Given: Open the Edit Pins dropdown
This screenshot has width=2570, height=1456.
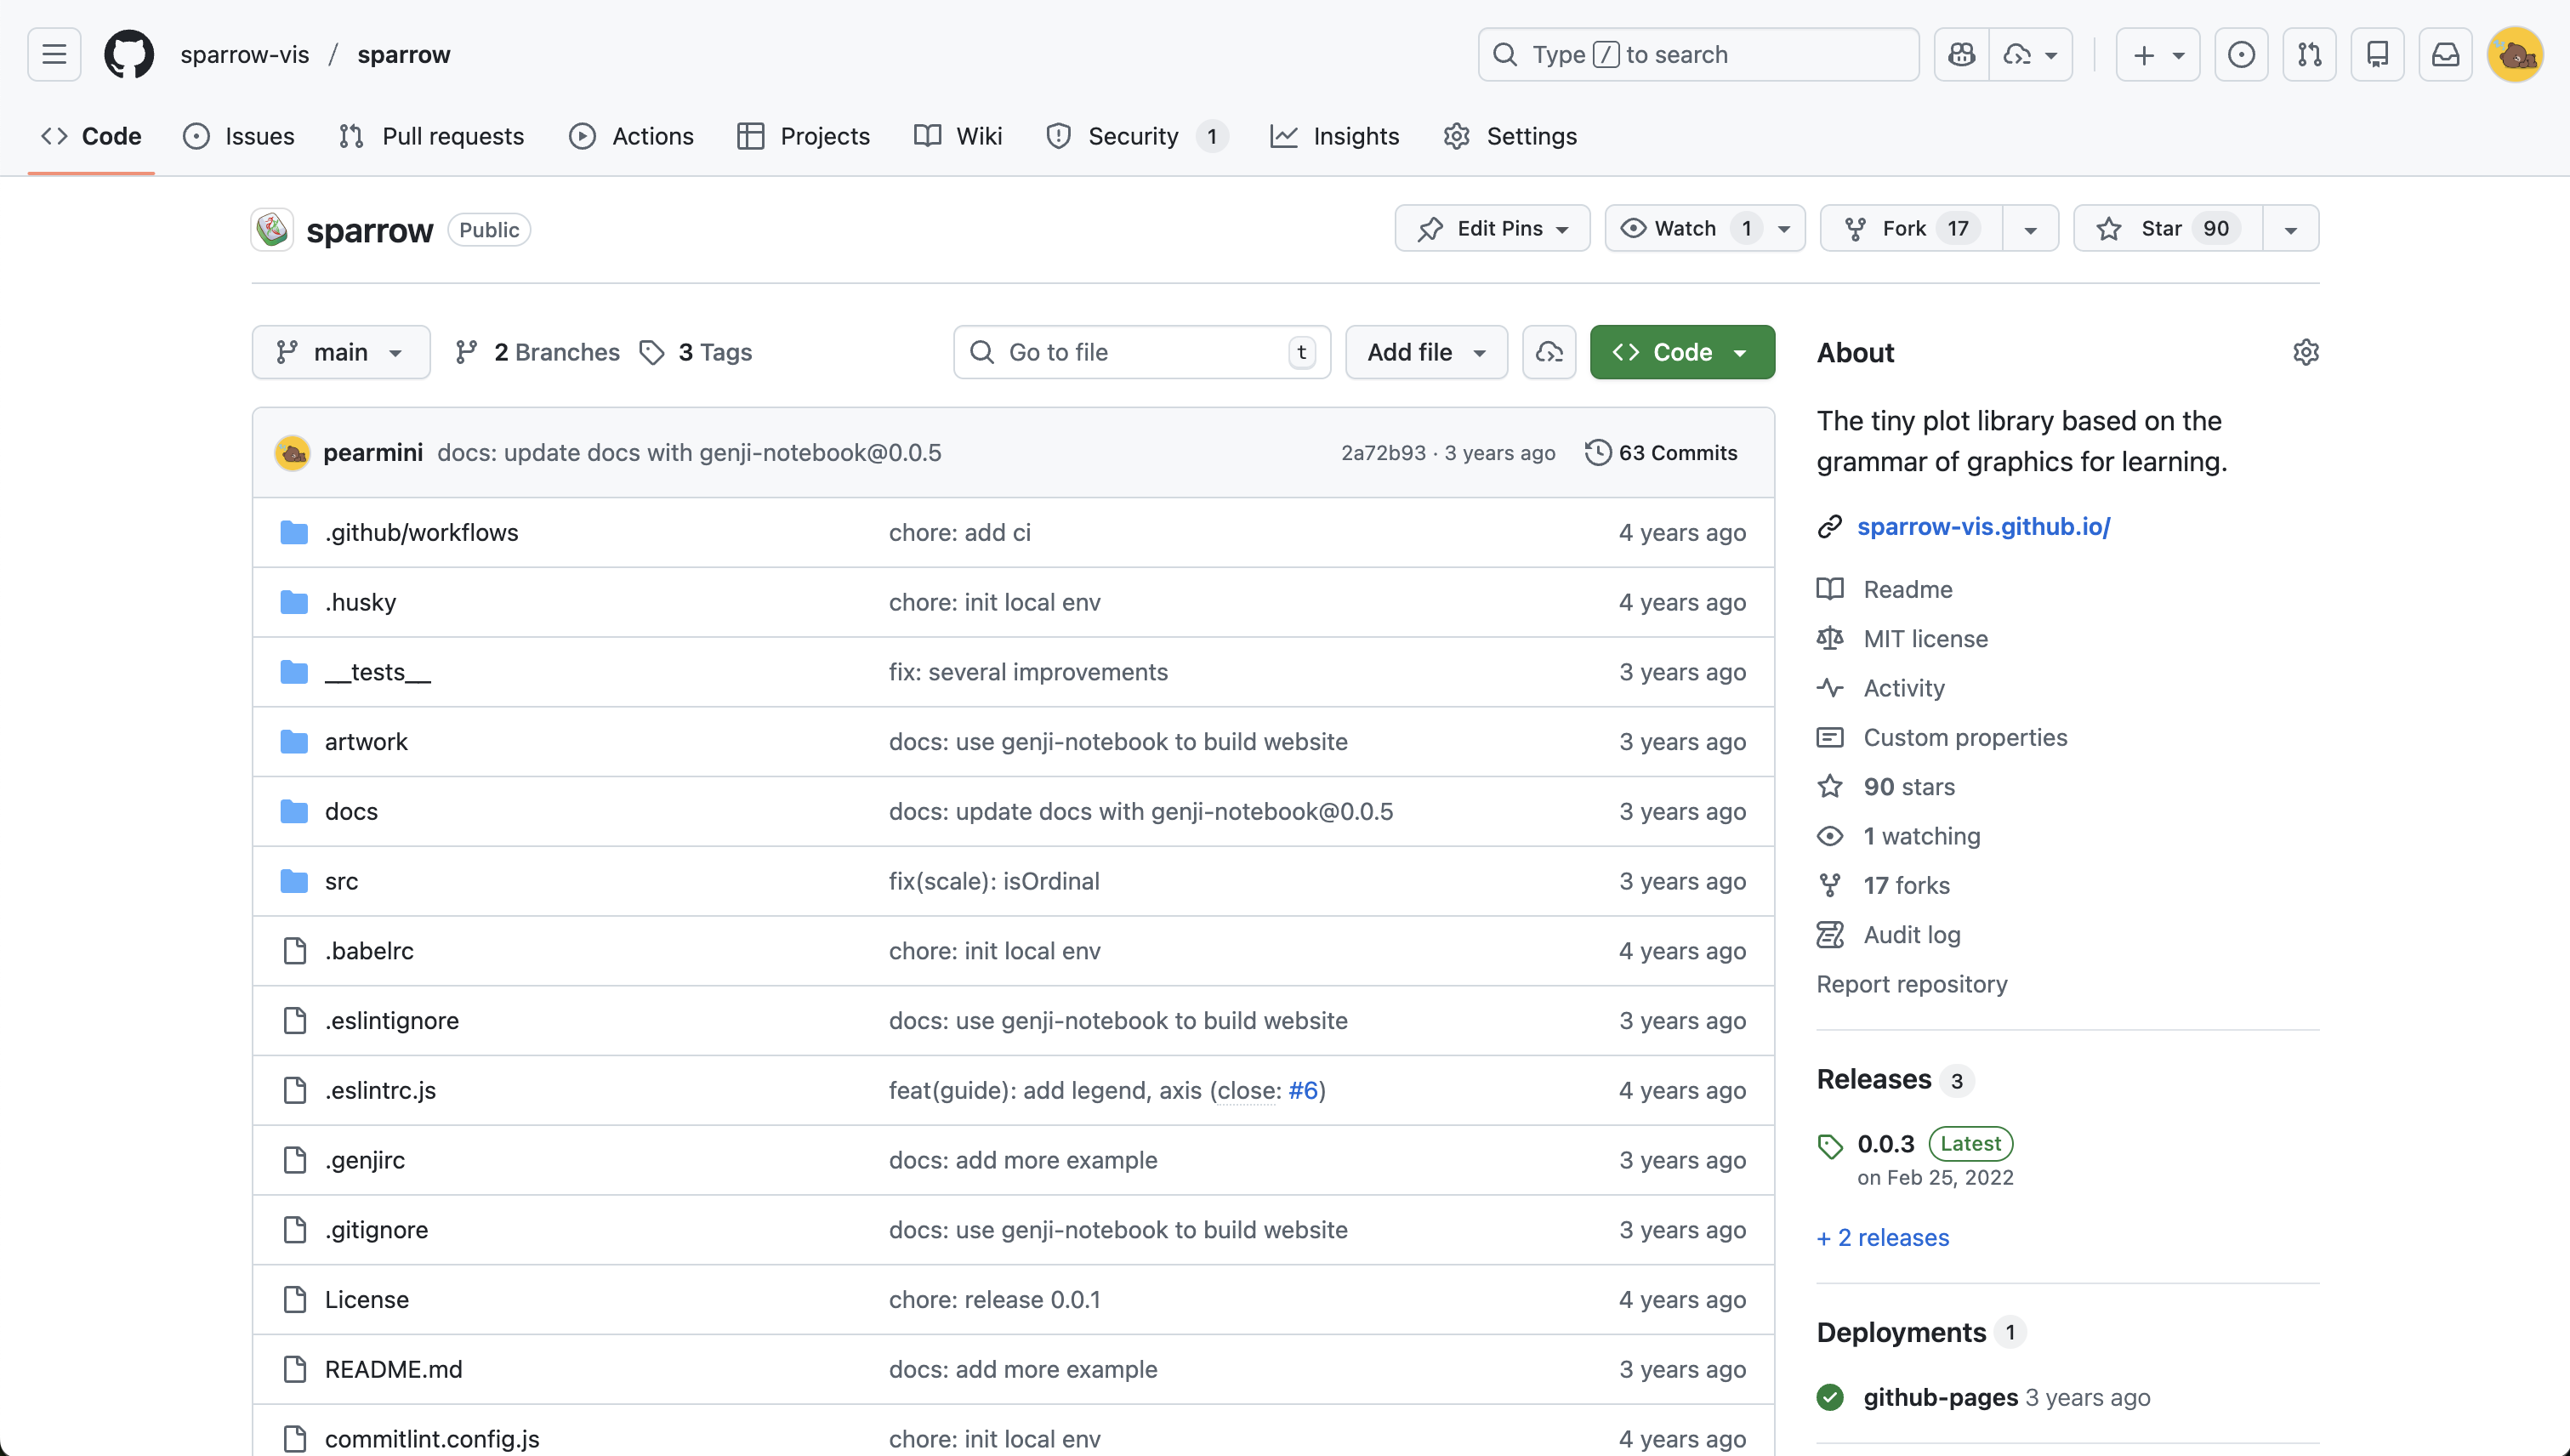Looking at the screenshot, I should [x=1492, y=229].
